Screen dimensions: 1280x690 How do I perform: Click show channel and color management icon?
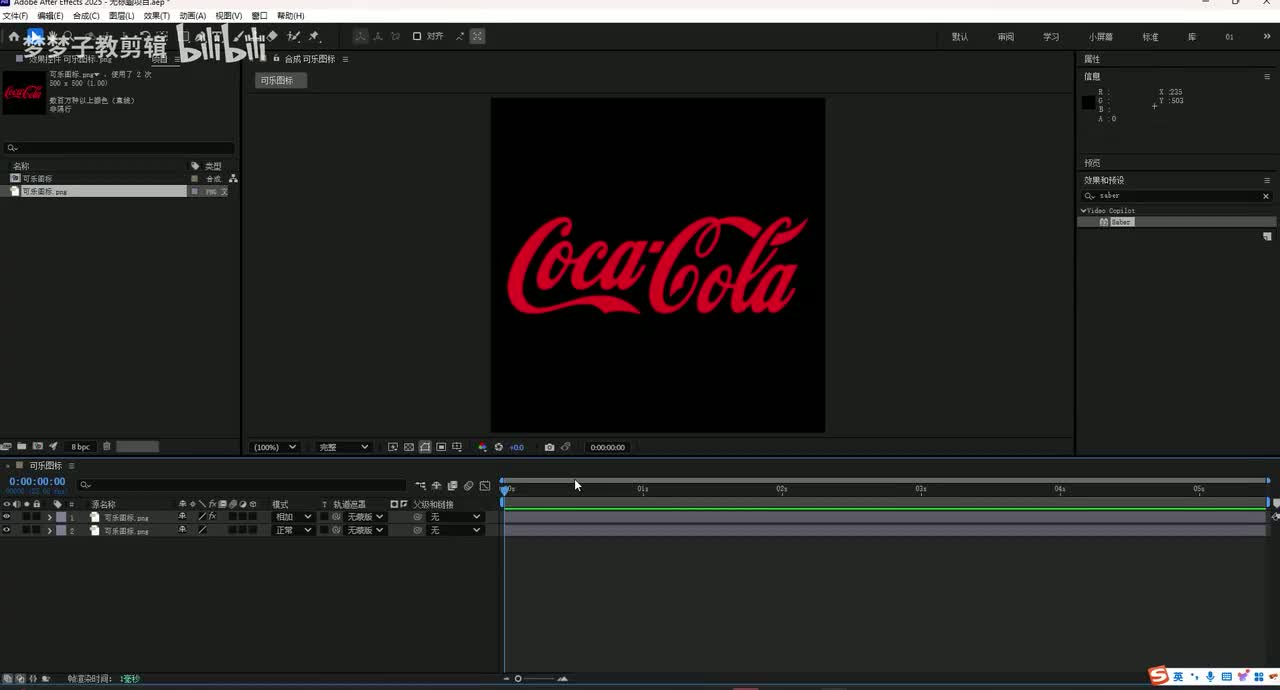482,447
